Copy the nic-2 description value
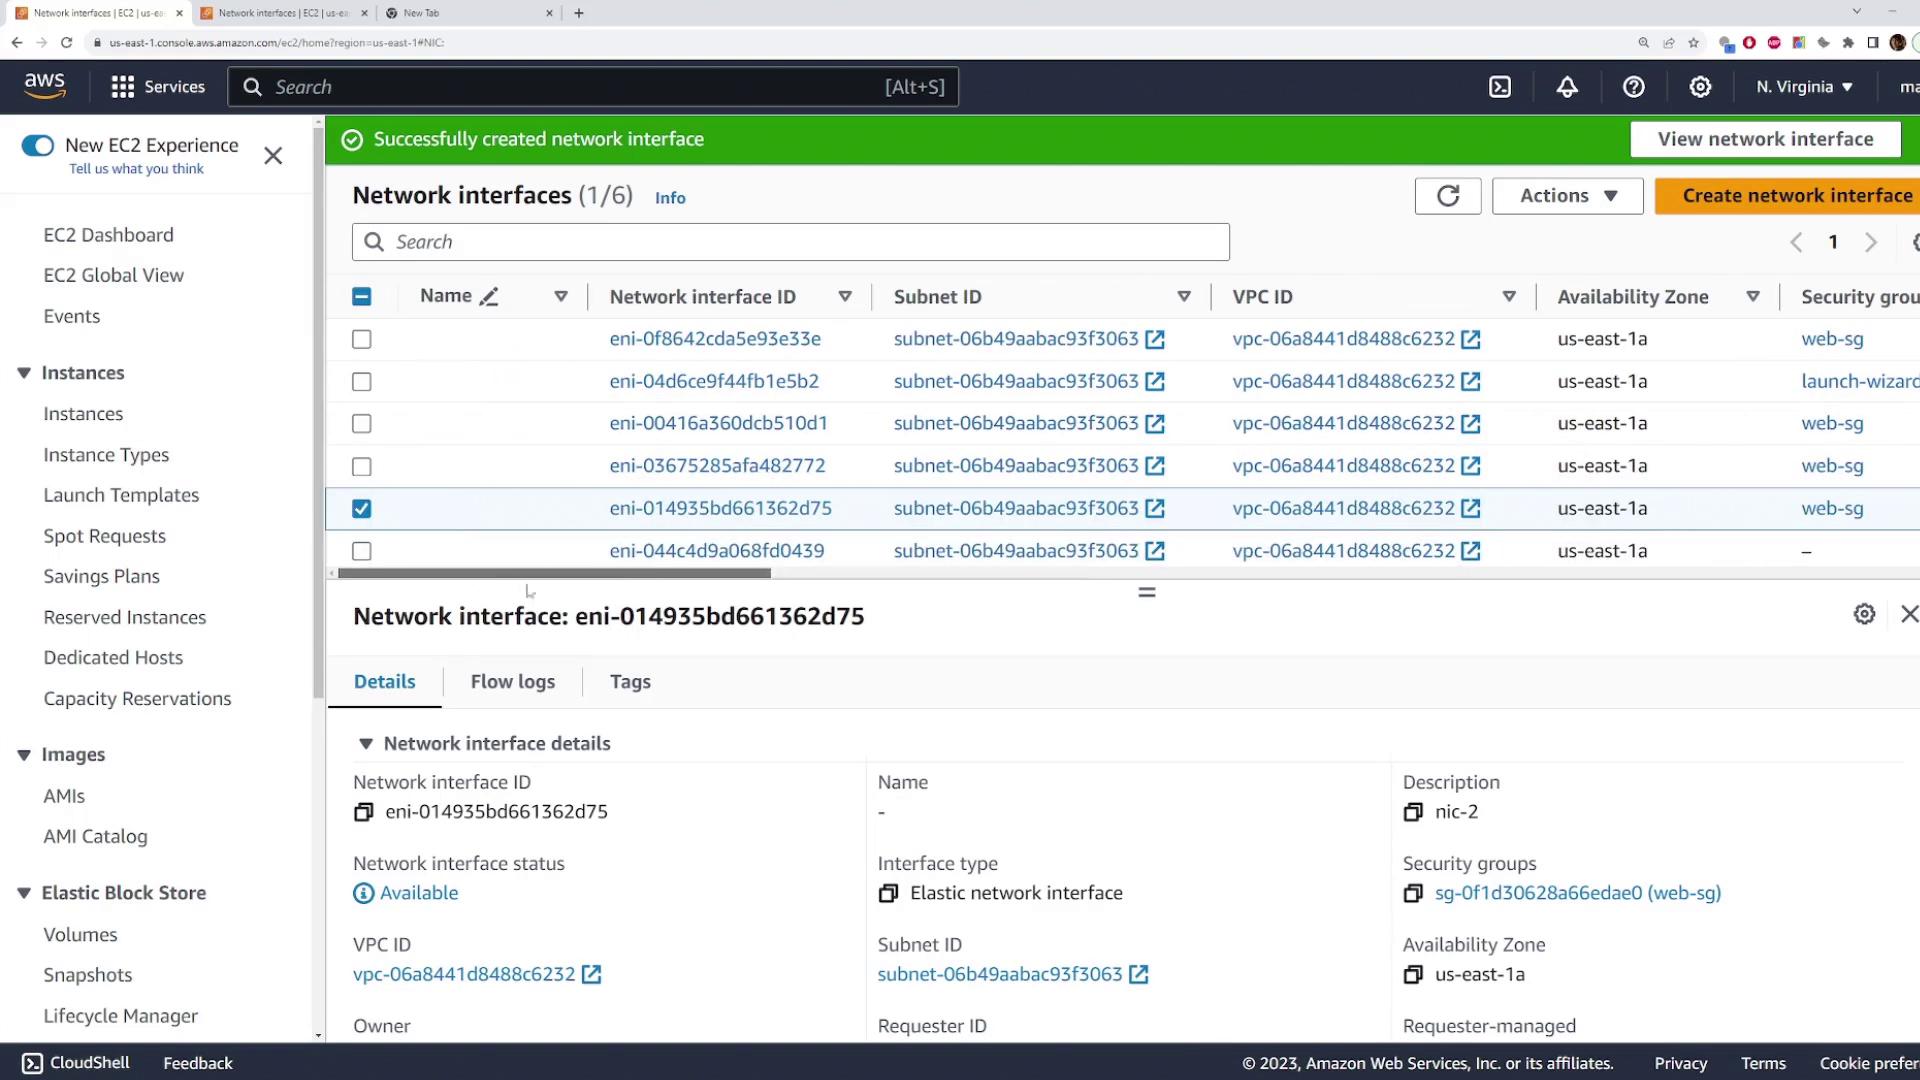The image size is (1920, 1080). (1413, 812)
